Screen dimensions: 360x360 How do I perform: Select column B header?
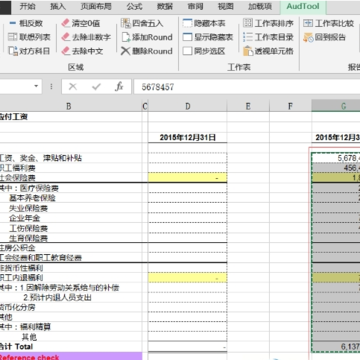click(69, 106)
